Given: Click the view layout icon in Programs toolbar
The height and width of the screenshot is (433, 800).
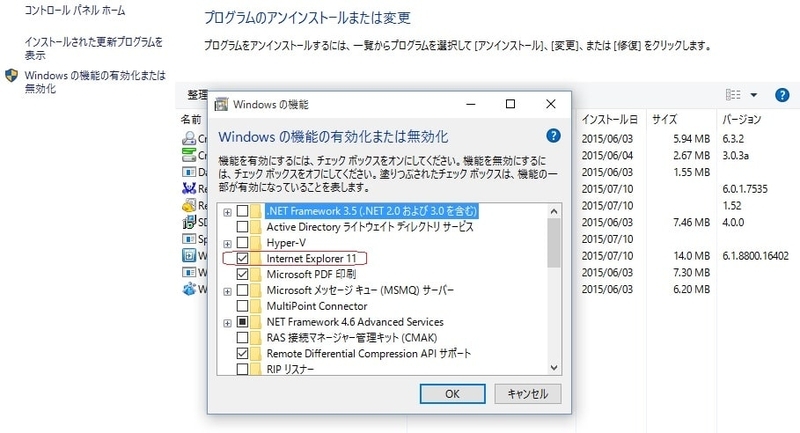Looking at the screenshot, I should (x=733, y=94).
